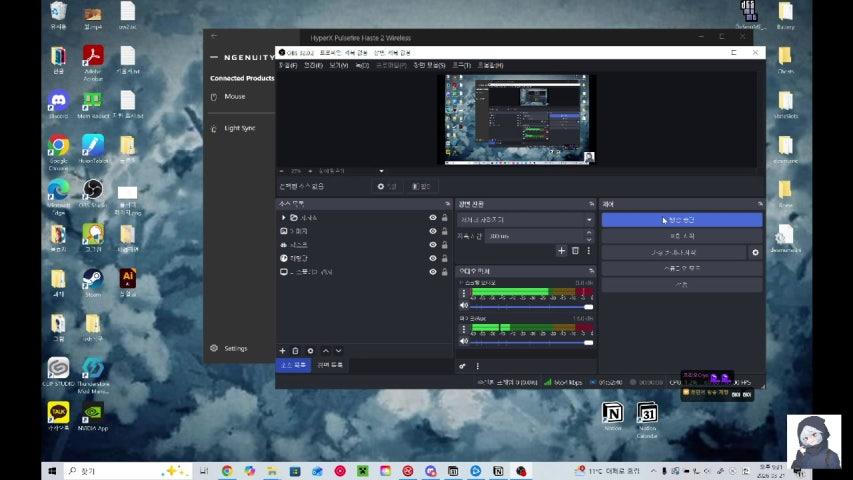Hide the first source with eye icon
853x480 pixels.
[433, 217]
